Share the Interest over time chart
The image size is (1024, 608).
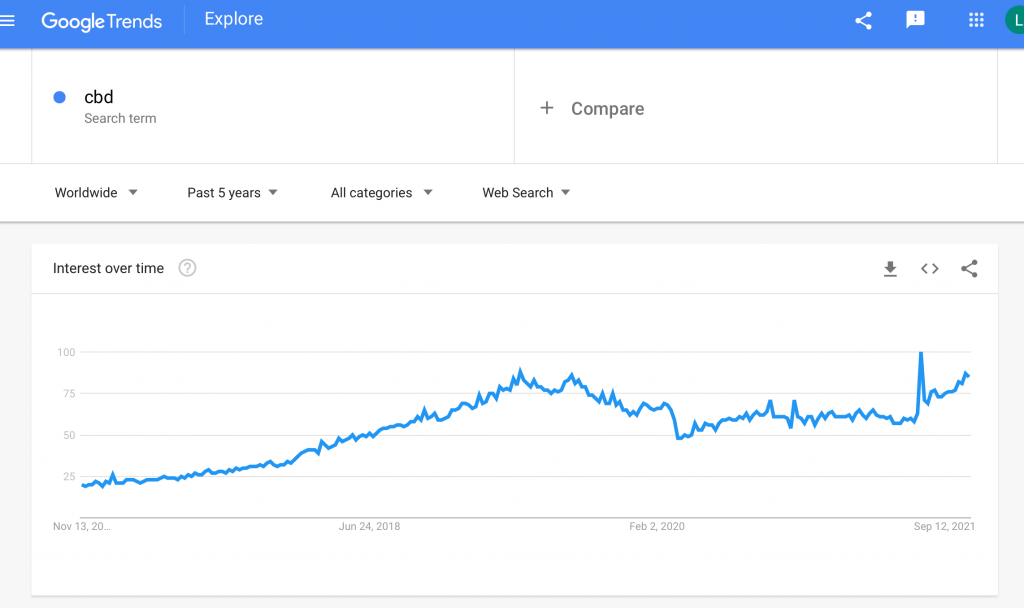[969, 268]
